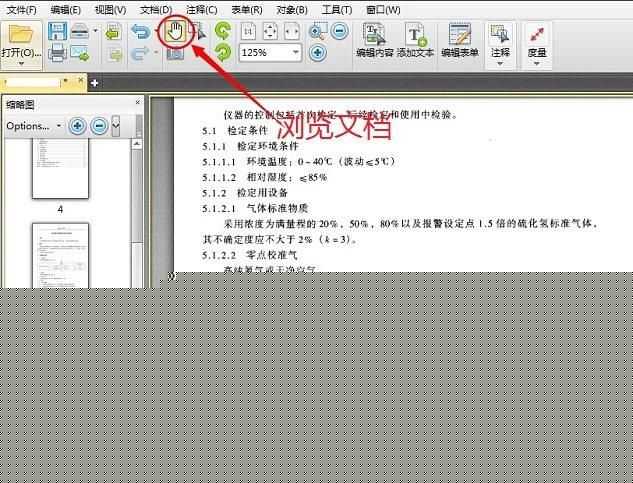Screen dimensions: 633x483
Task: Open the 工具(T) menu
Action: coord(337,10)
